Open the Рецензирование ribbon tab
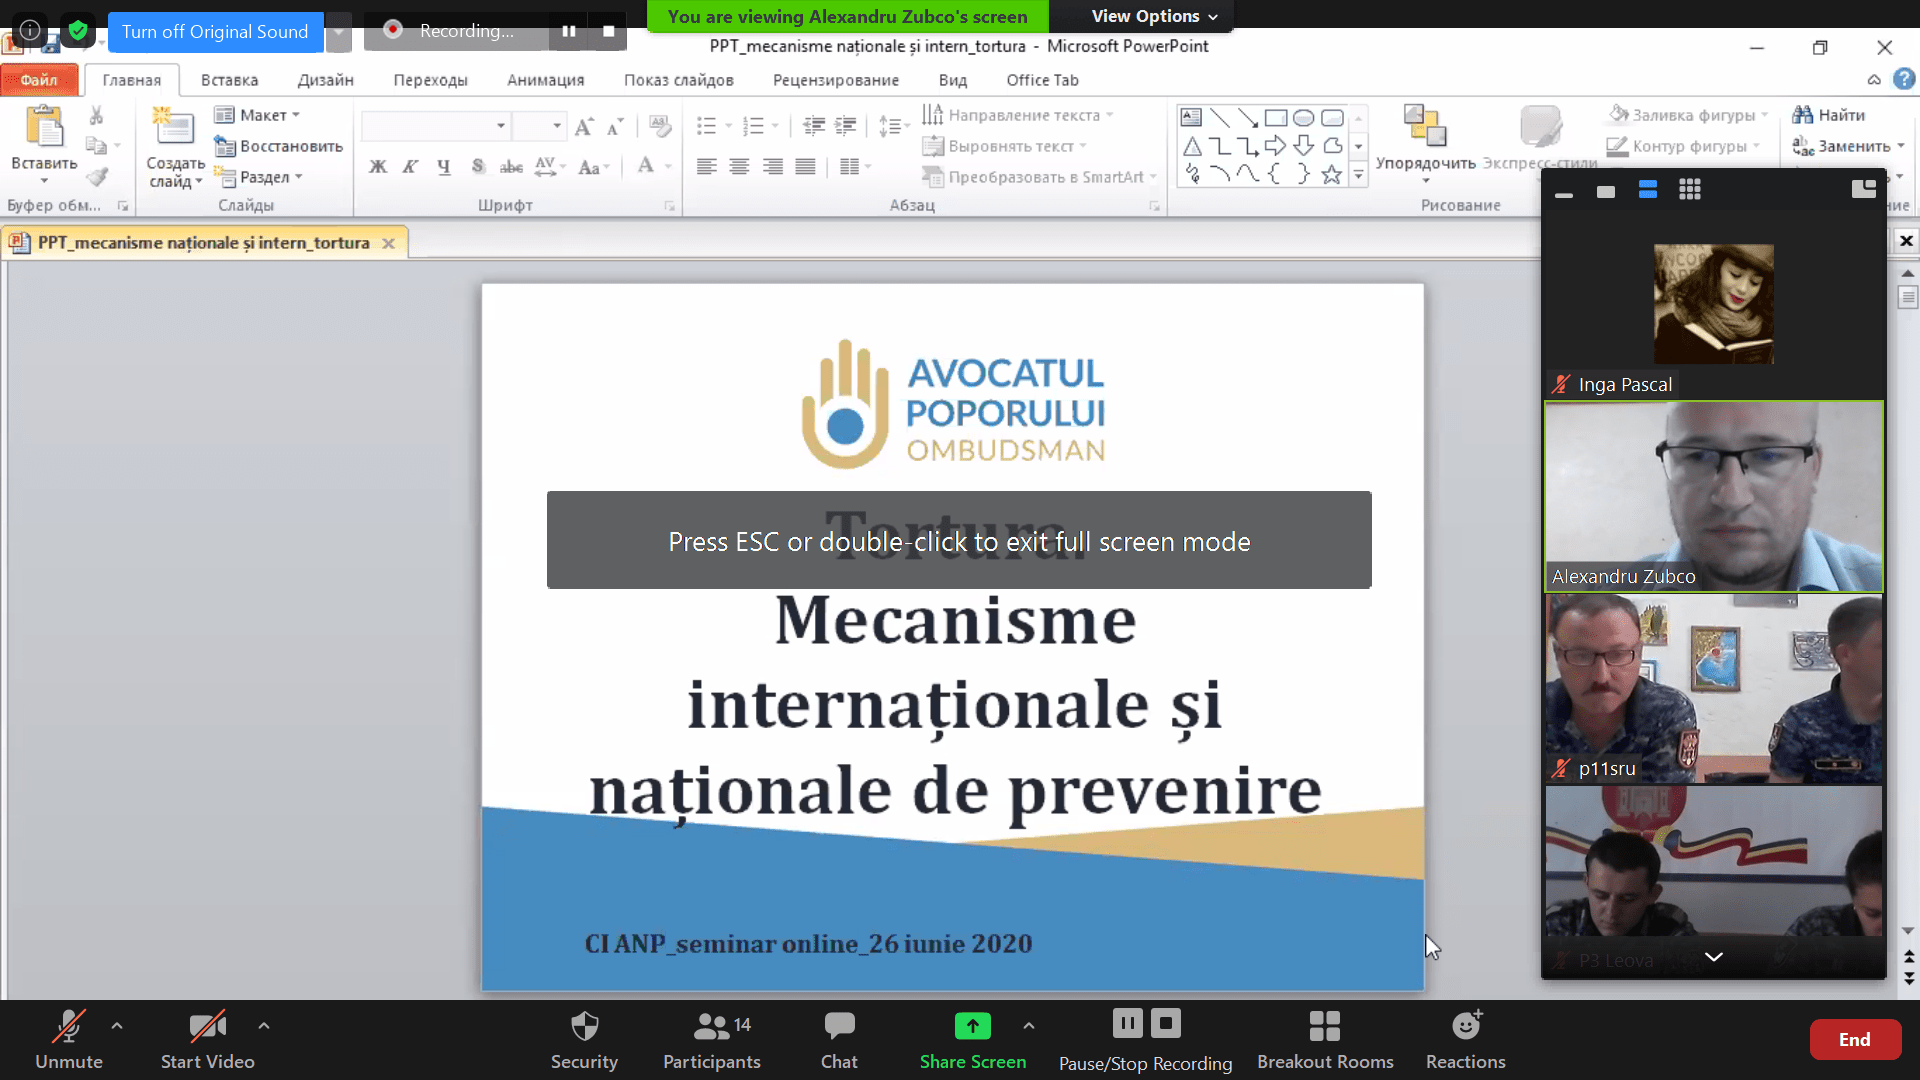 [x=836, y=80]
